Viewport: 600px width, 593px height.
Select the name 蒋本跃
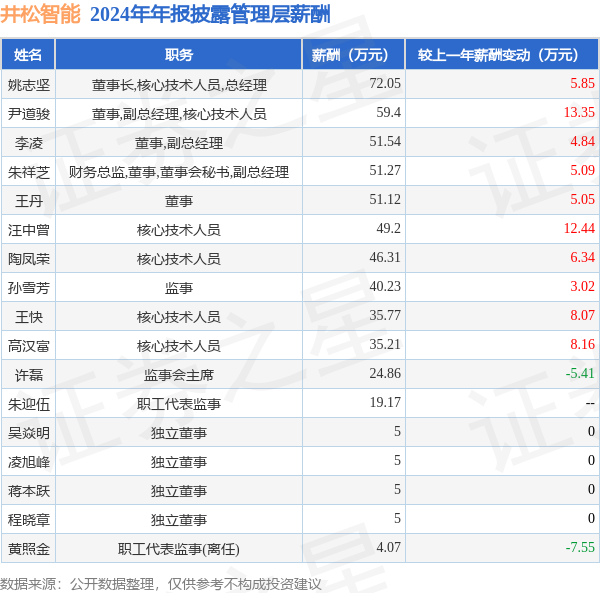(x=29, y=491)
